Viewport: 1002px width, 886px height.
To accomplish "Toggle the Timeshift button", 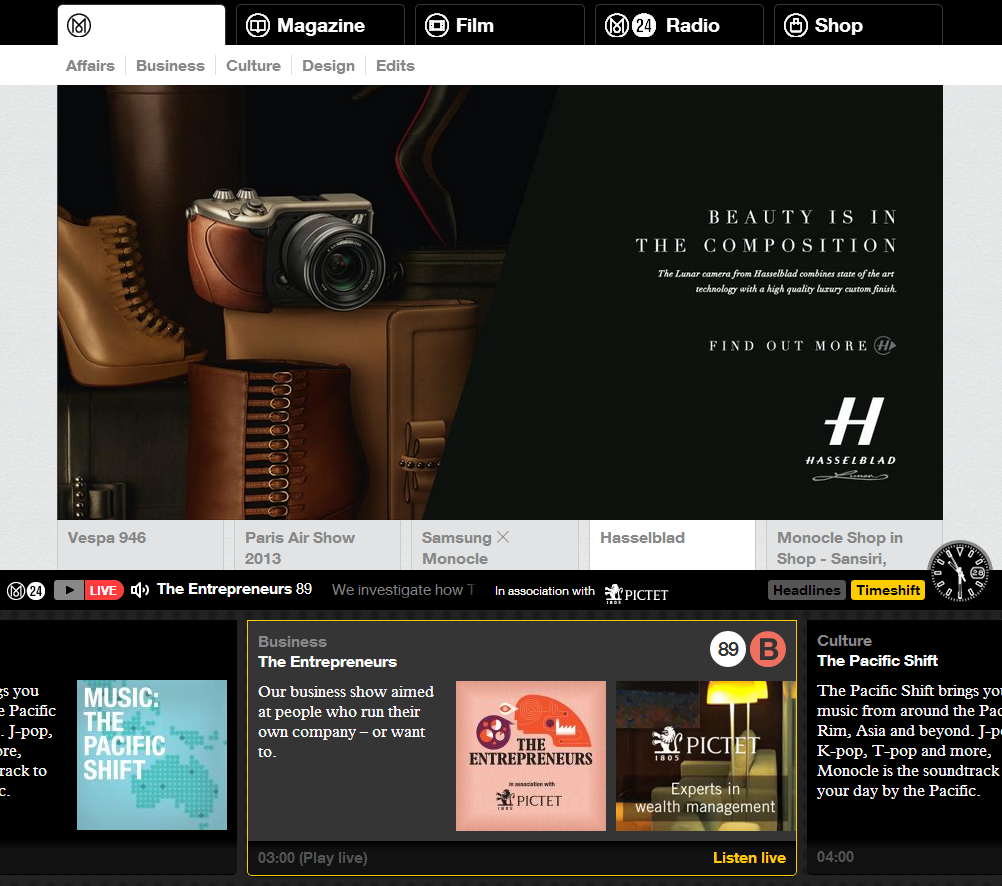I will [x=888, y=590].
